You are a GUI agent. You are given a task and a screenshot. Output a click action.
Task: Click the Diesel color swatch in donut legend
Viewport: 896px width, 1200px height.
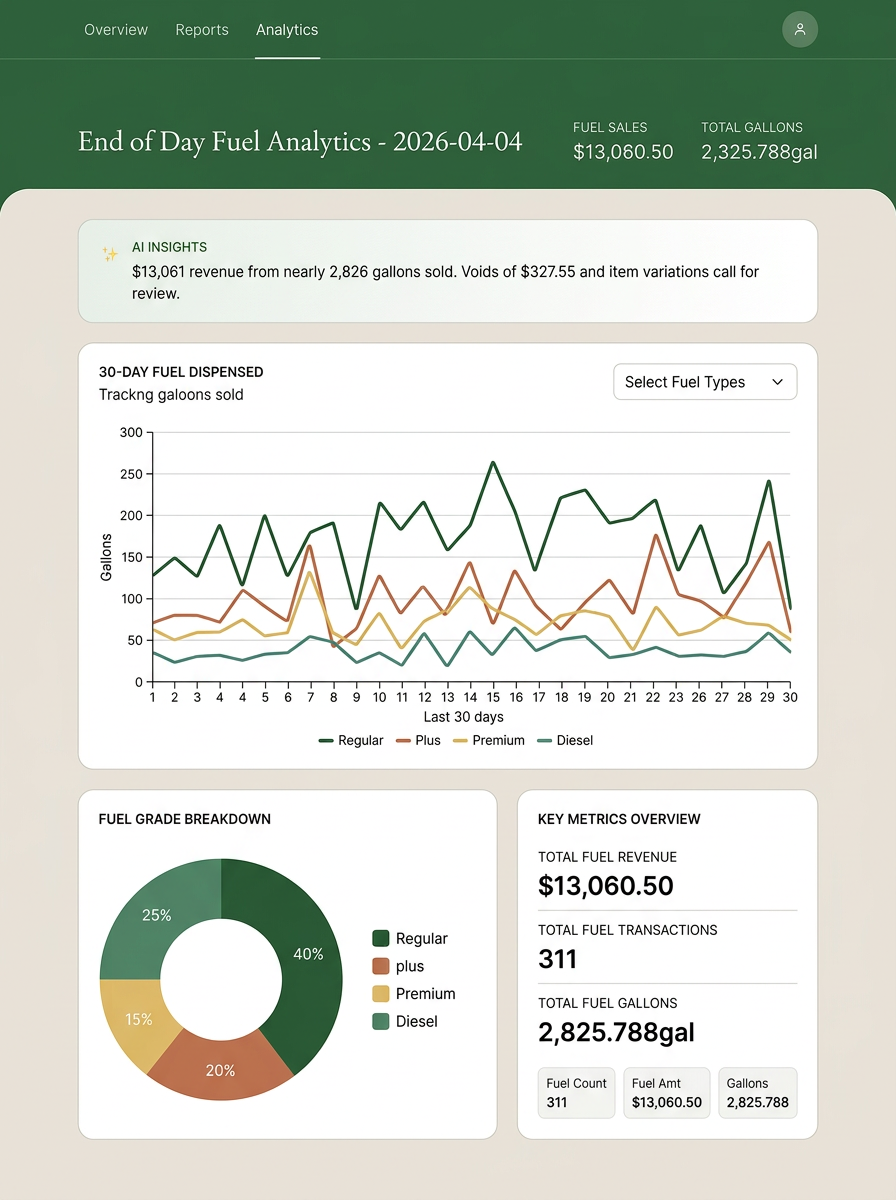tap(381, 1021)
